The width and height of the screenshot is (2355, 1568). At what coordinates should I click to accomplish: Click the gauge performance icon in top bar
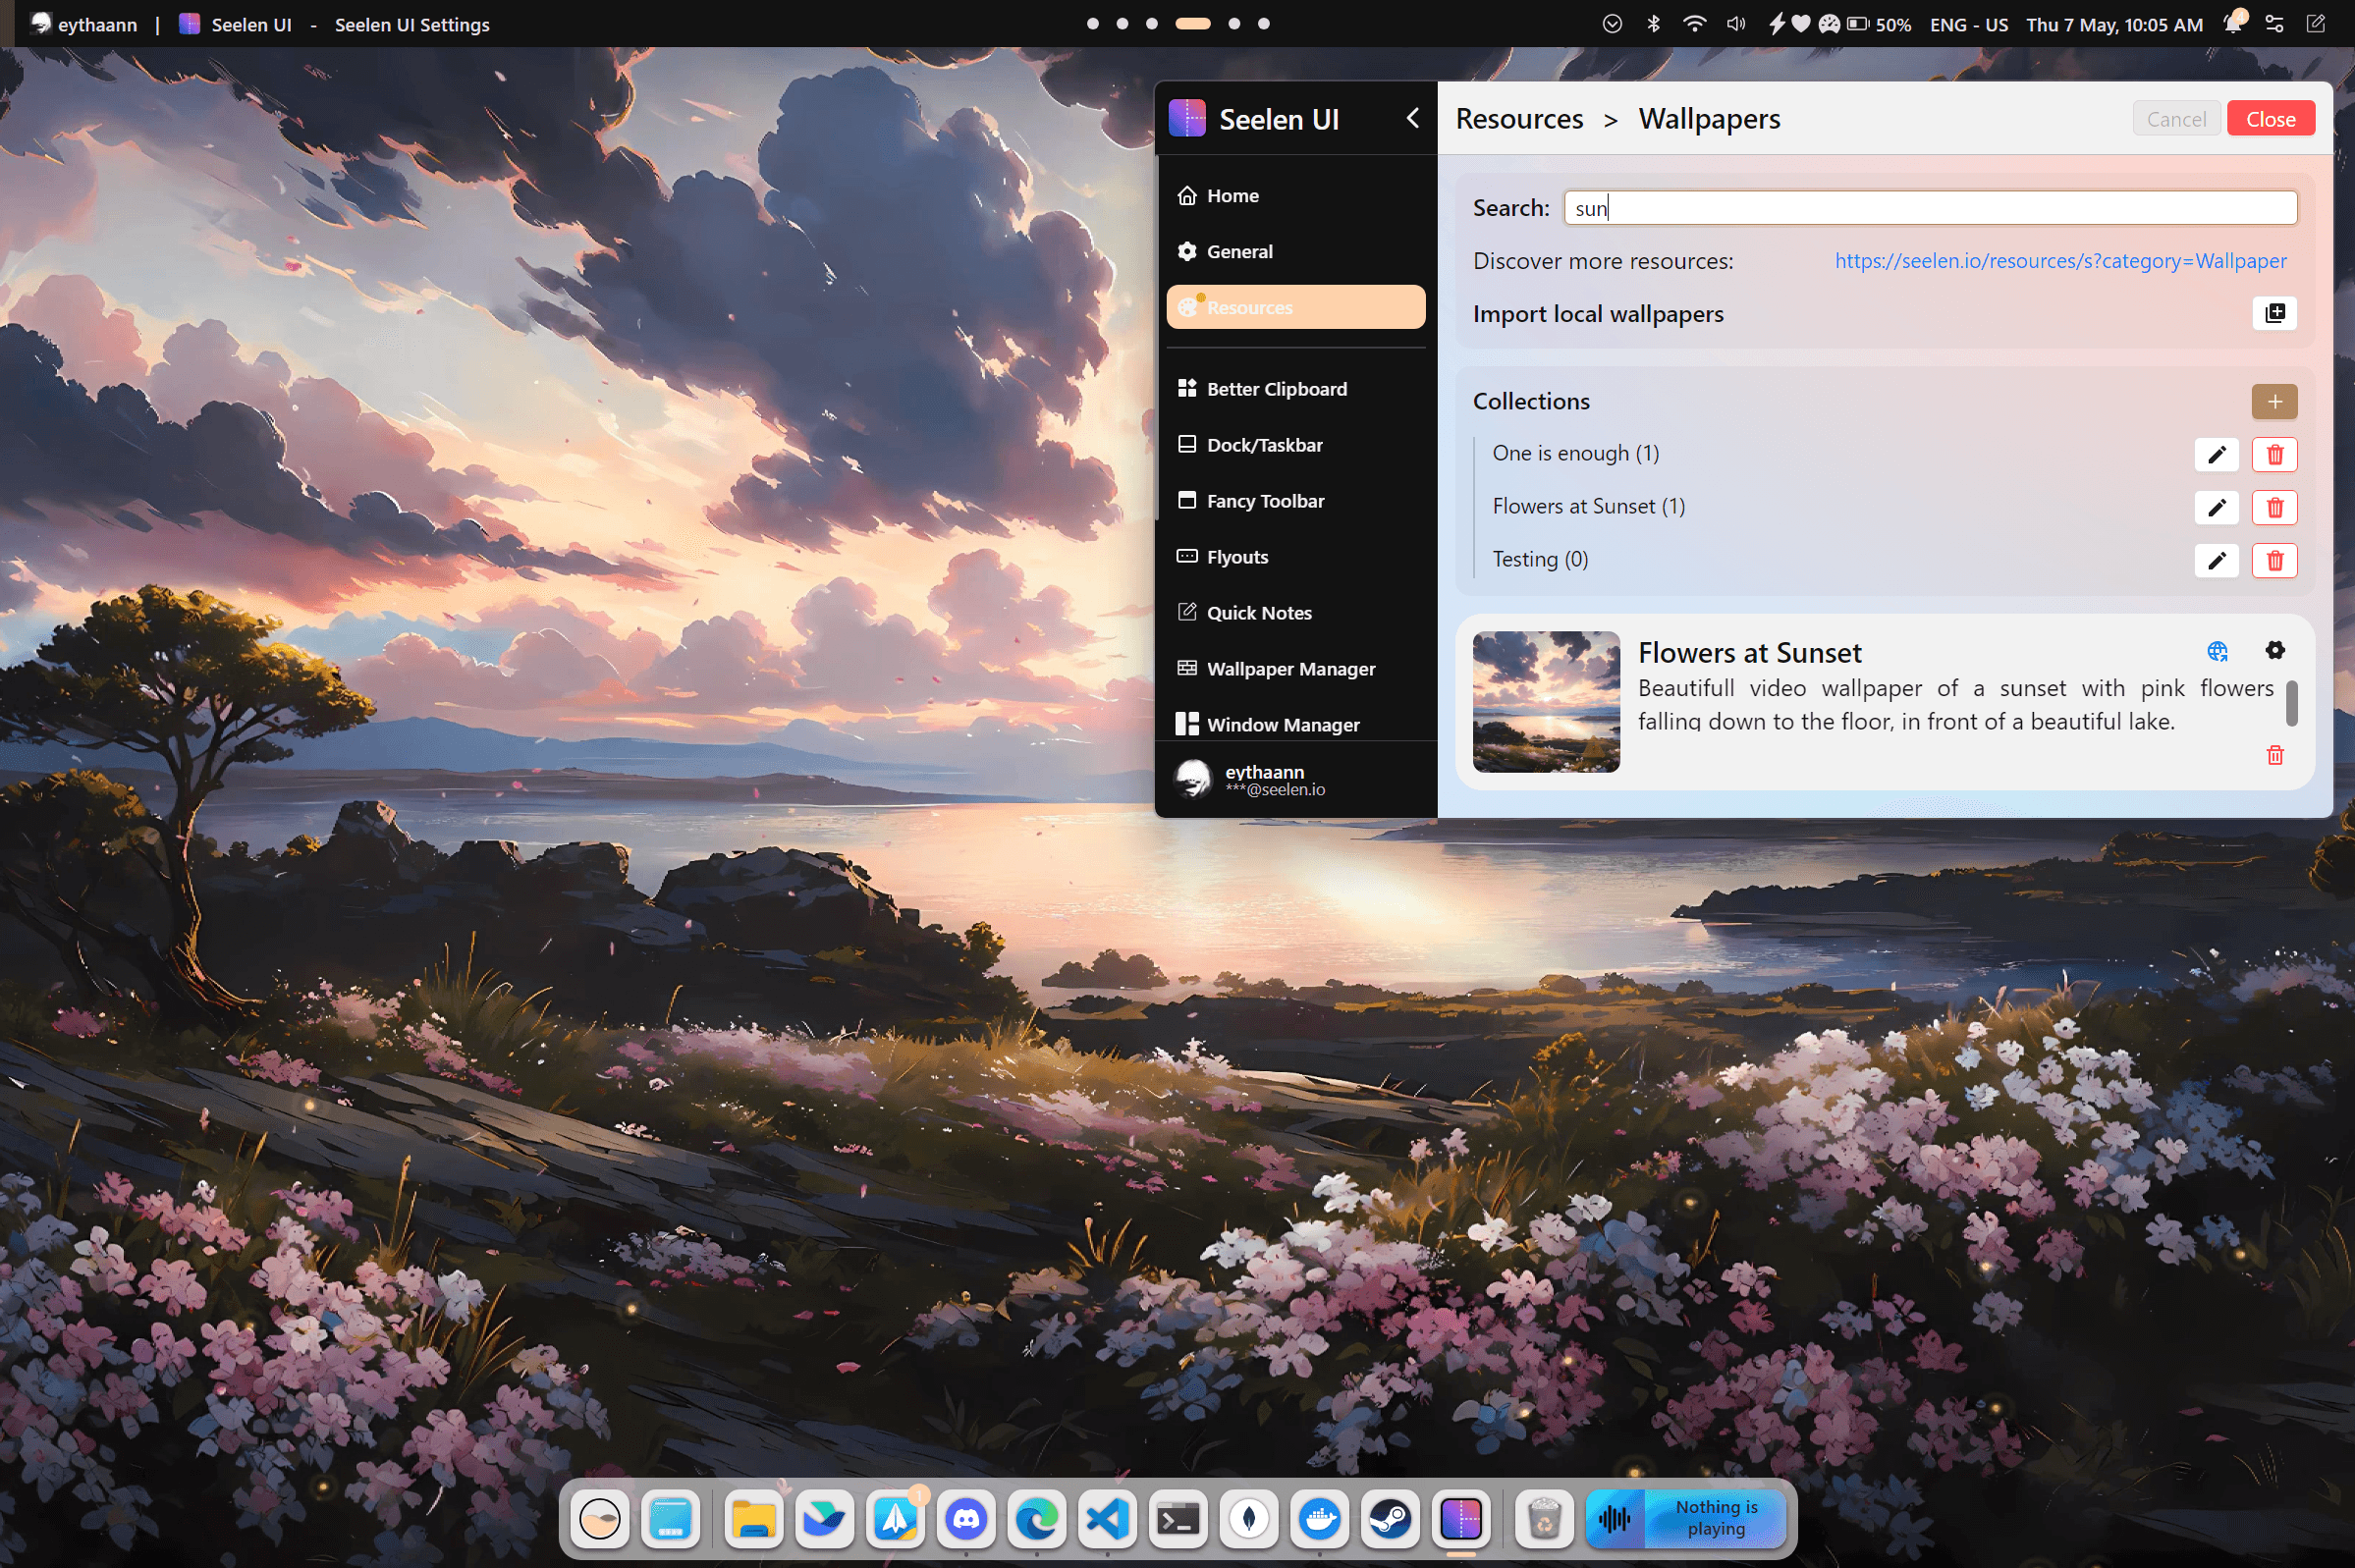(x=1829, y=23)
